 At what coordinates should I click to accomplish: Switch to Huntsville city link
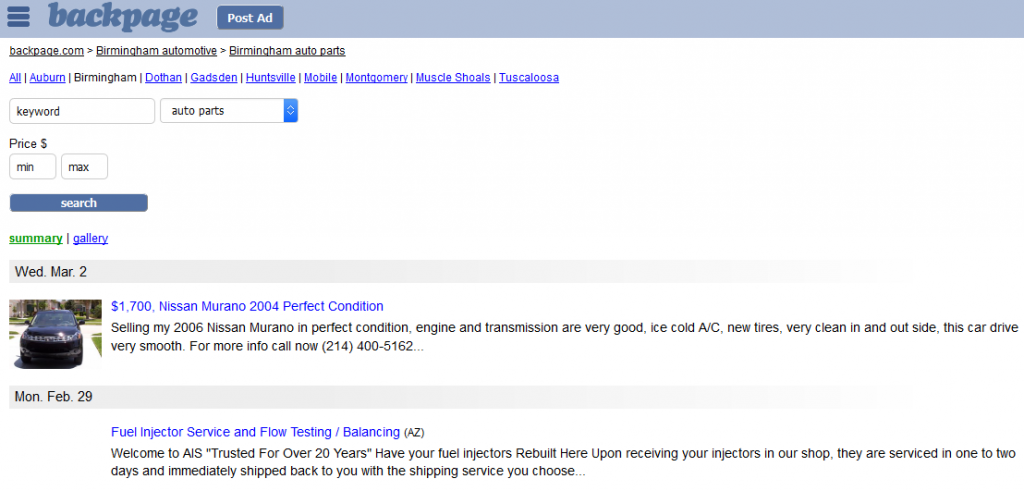(x=270, y=78)
